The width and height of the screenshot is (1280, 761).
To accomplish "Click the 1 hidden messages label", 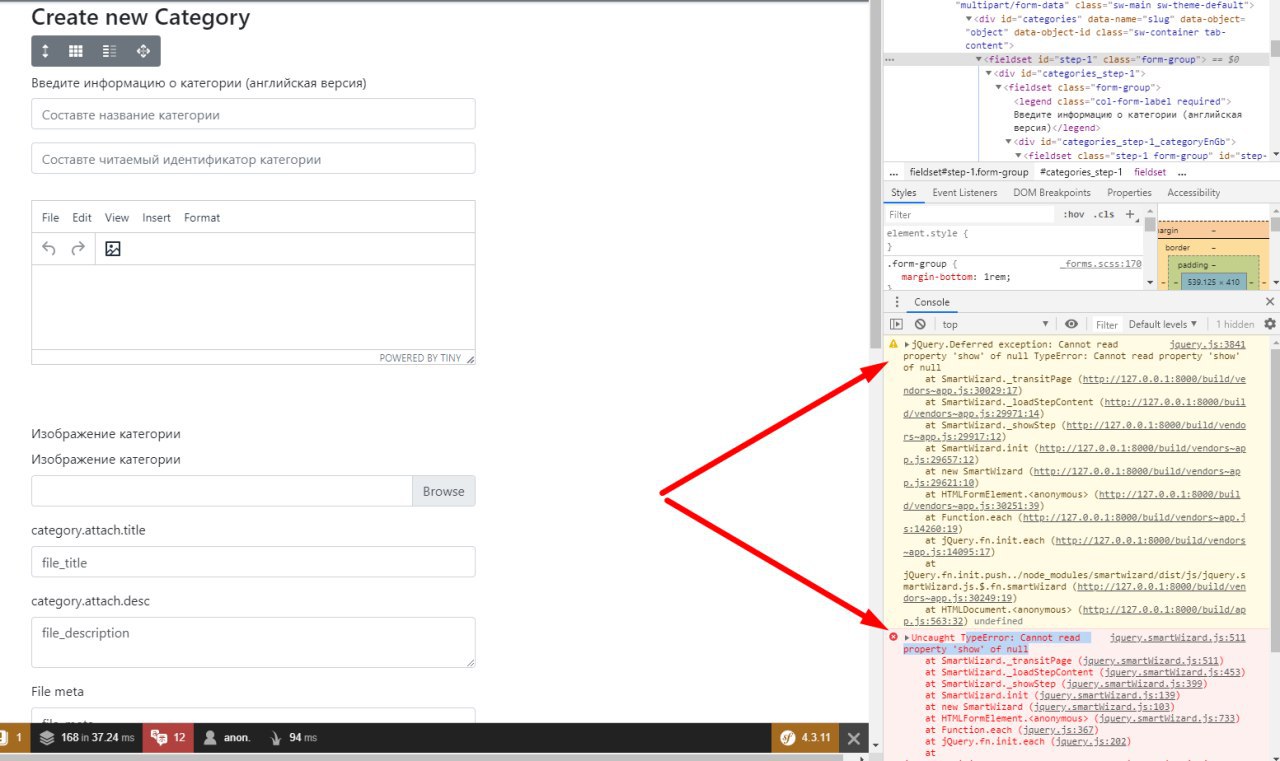I will [1235, 324].
